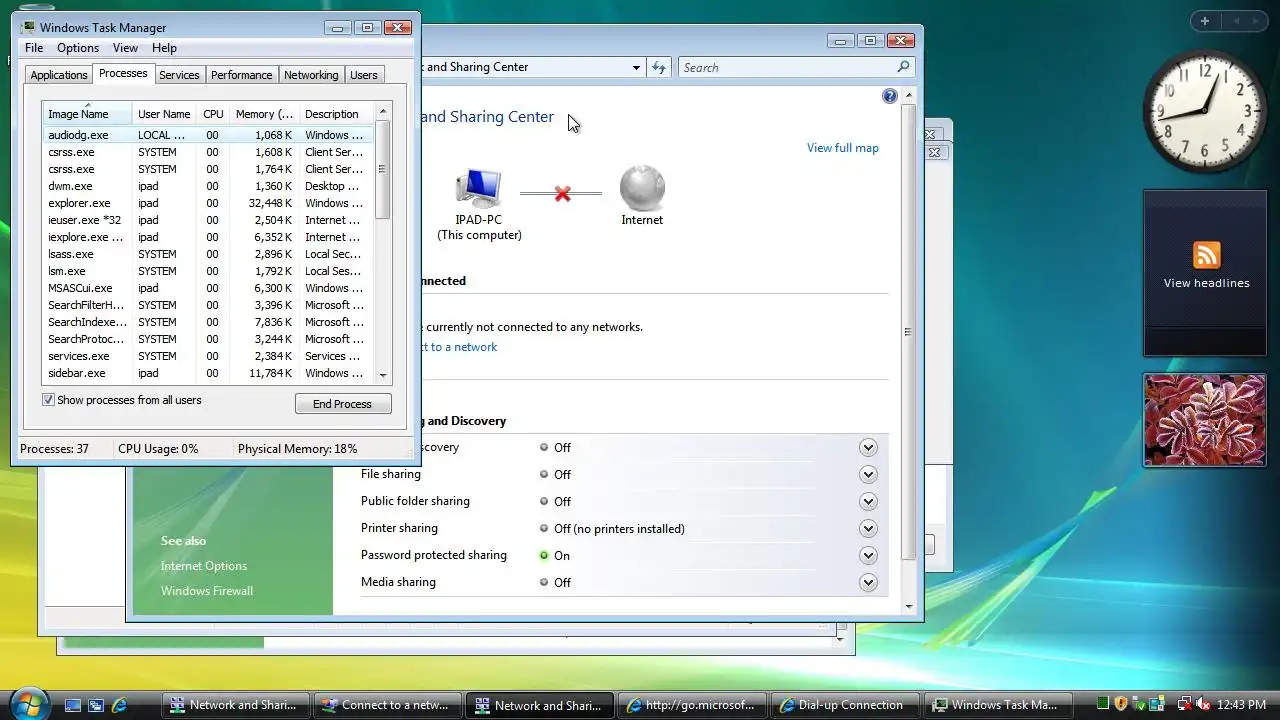Sort processes by the Memory column
The width and height of the screenshot is (1280, 720).
[263, 114]
